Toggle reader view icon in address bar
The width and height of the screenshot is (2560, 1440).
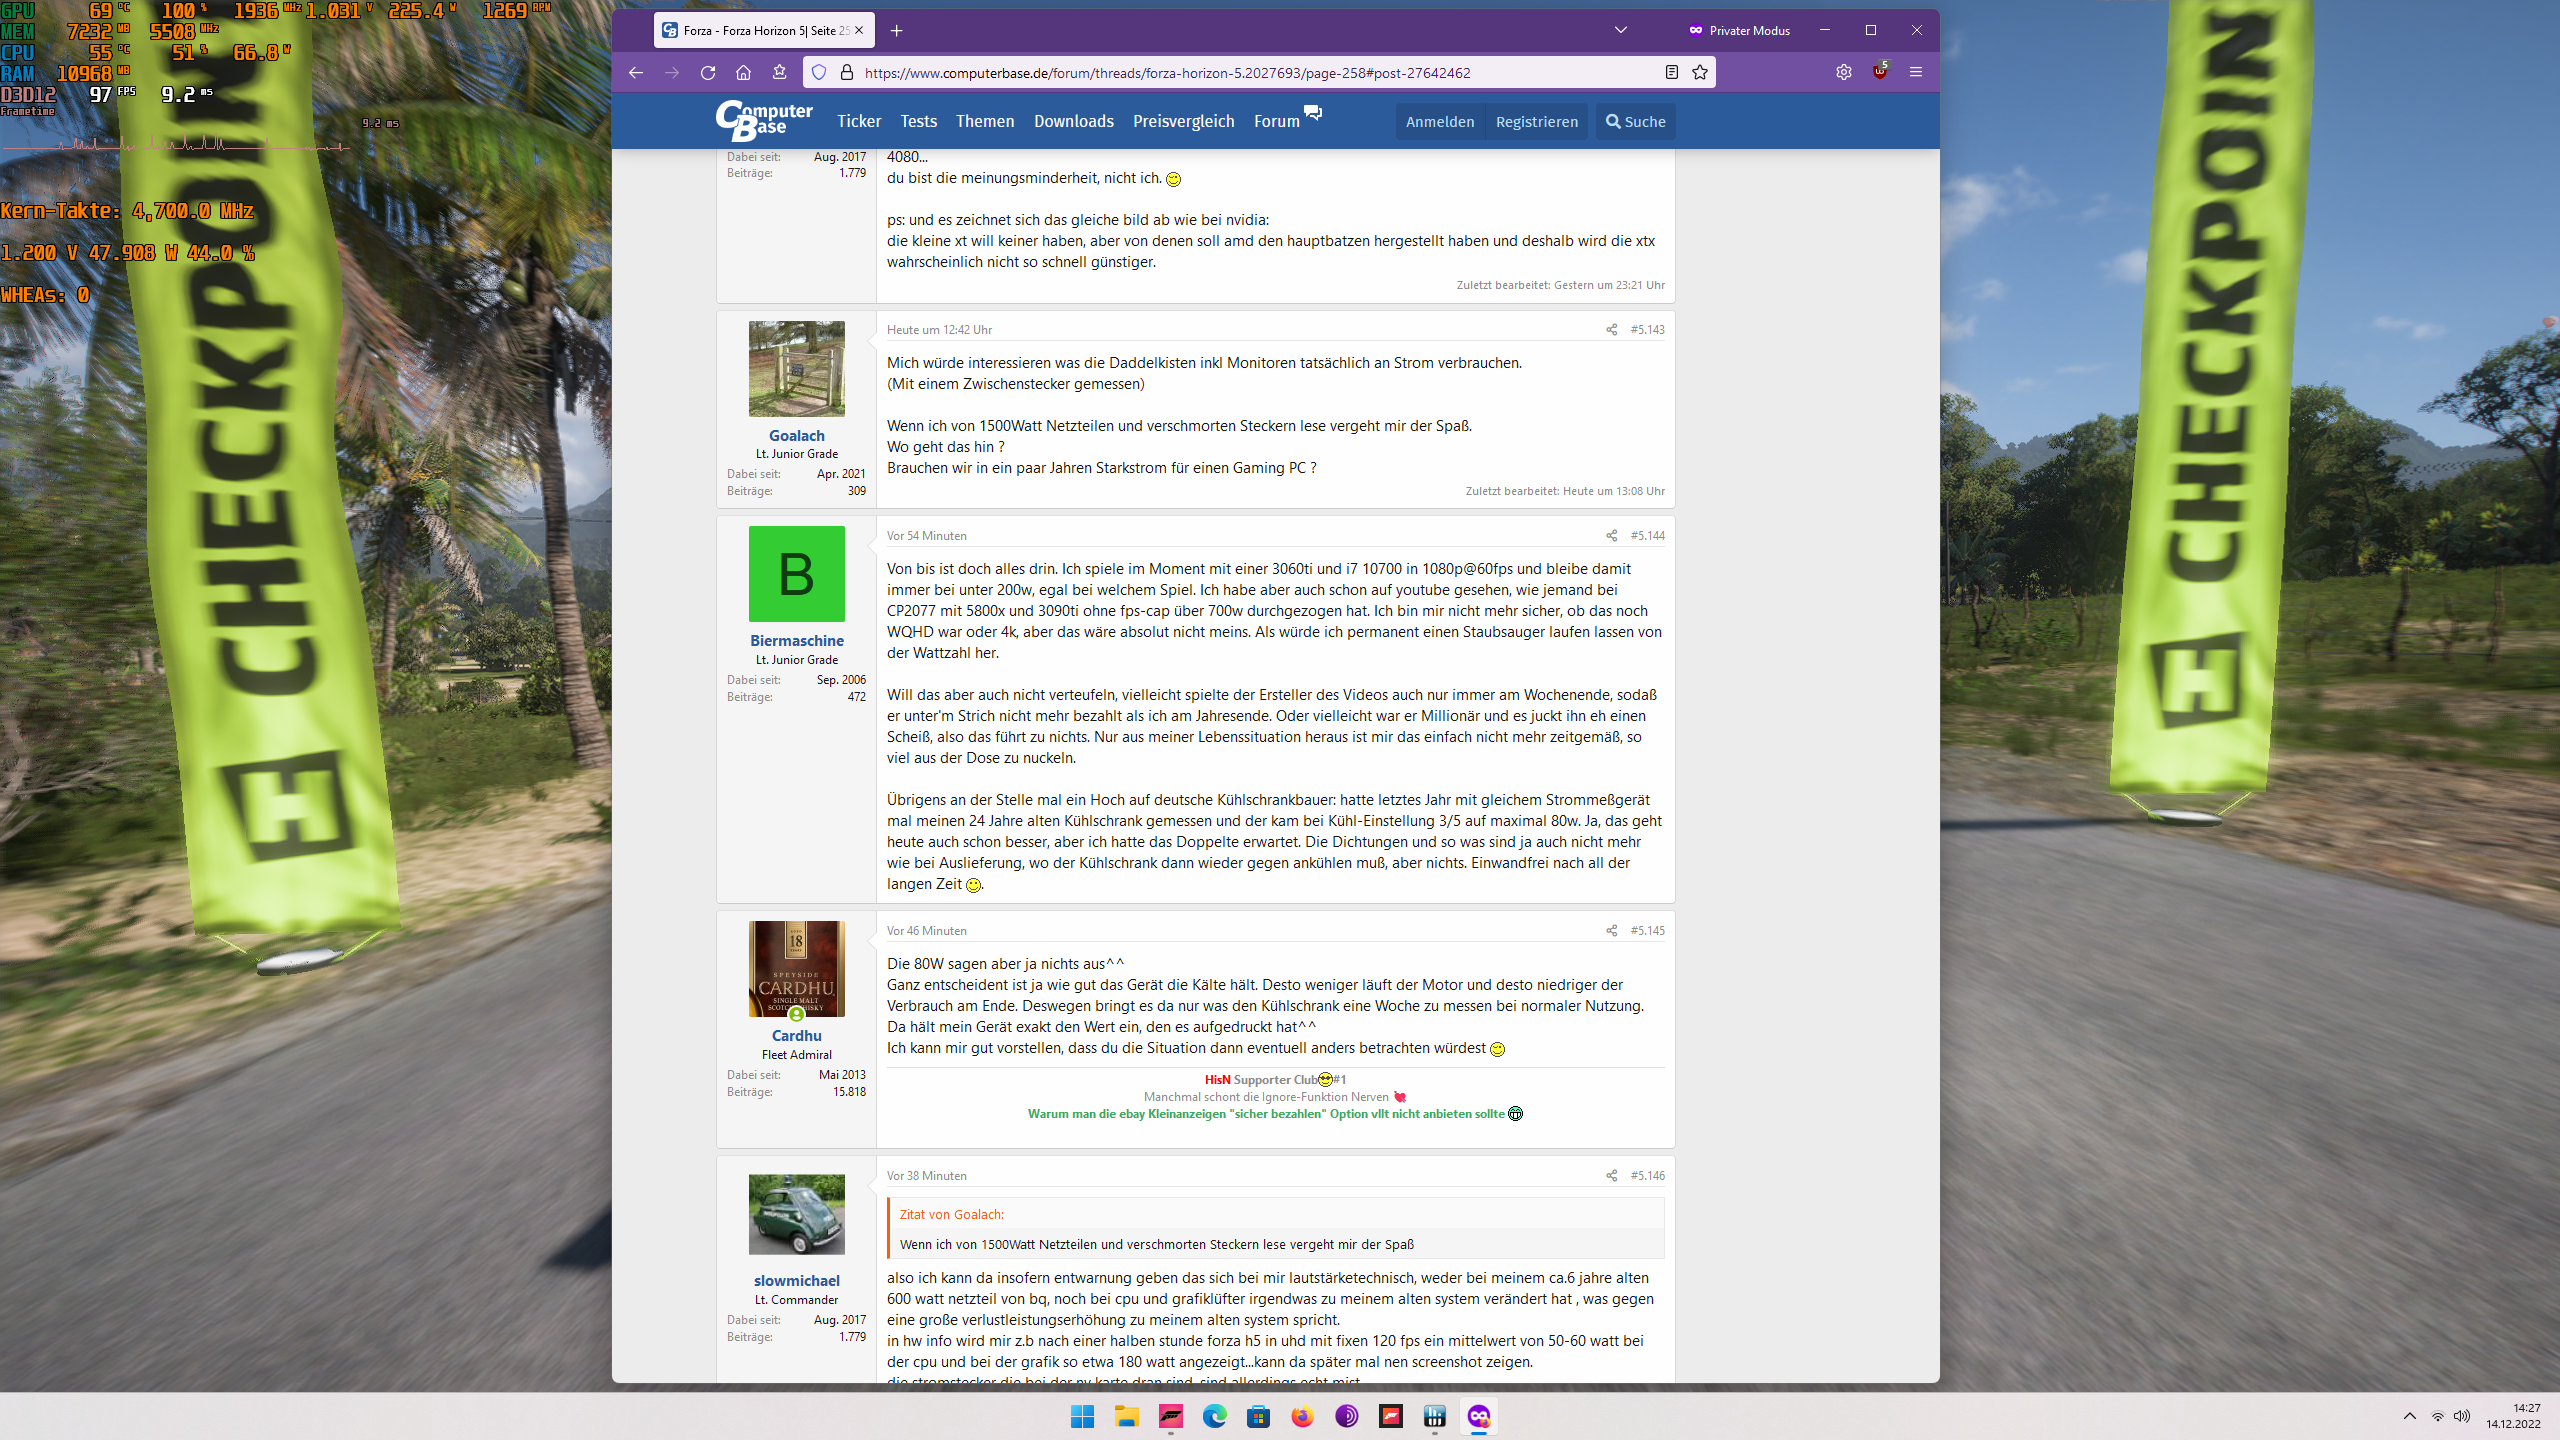point(1671,72)
